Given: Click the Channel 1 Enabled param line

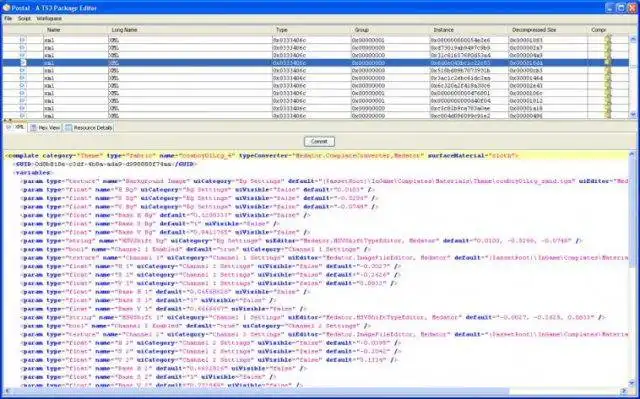Looking at the screenshot, I should point(196,249).
